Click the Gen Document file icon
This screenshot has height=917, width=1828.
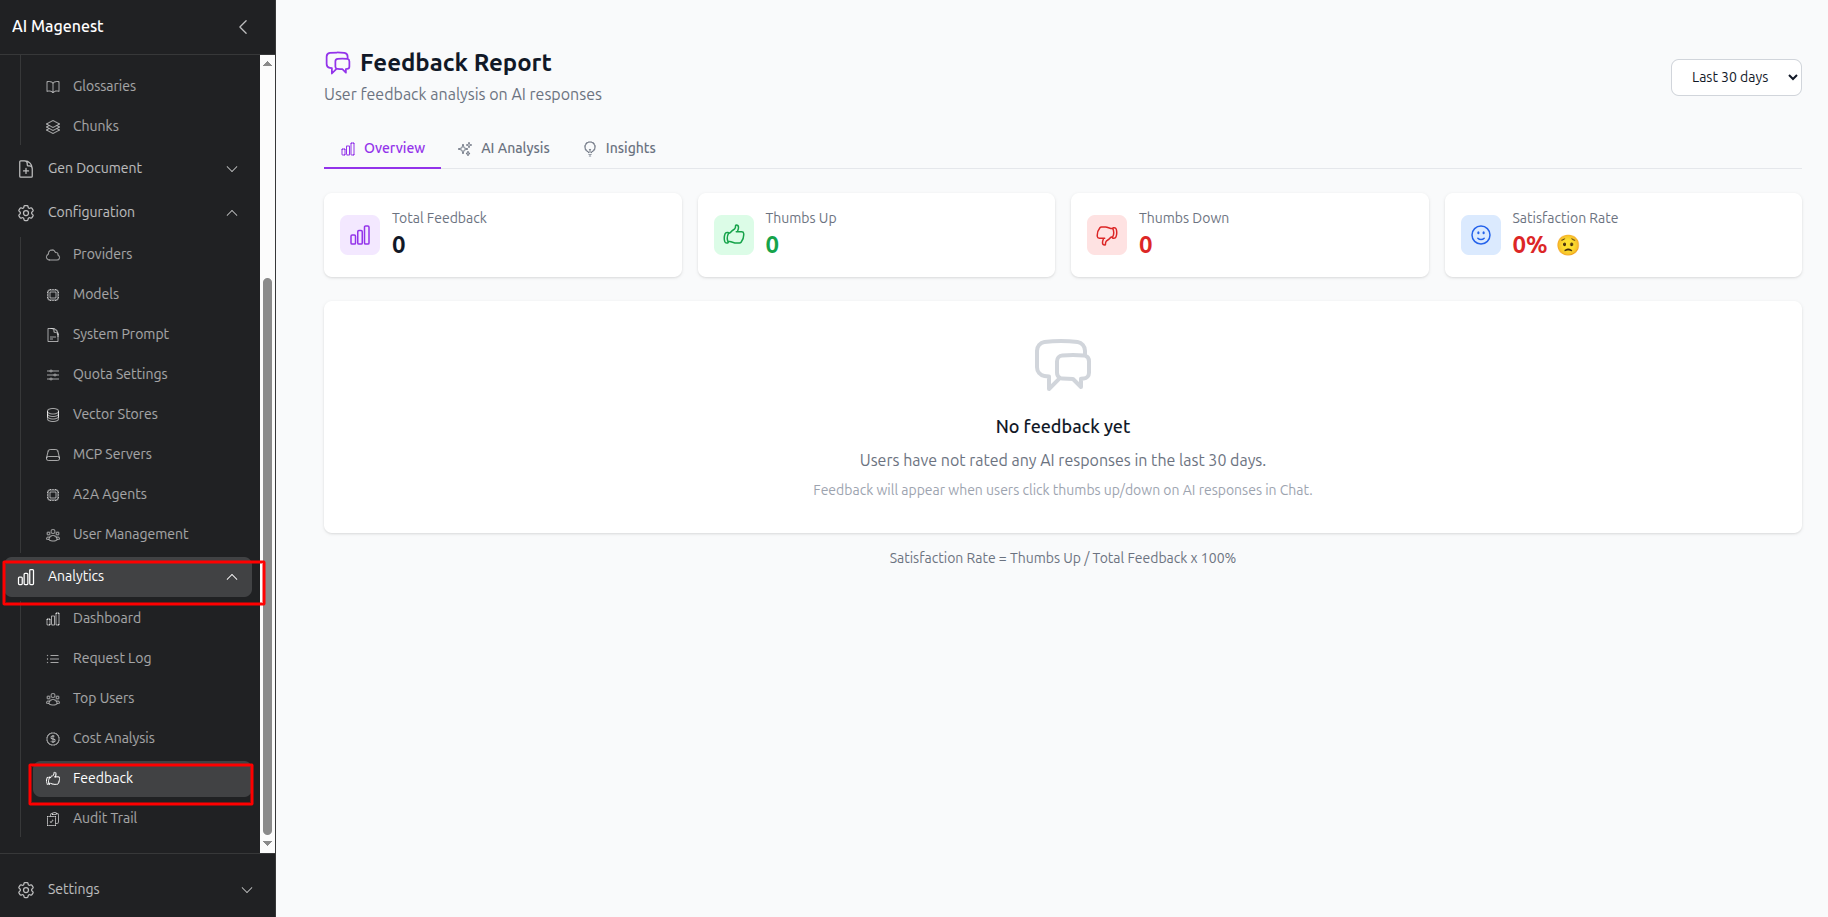coord(26,169)
